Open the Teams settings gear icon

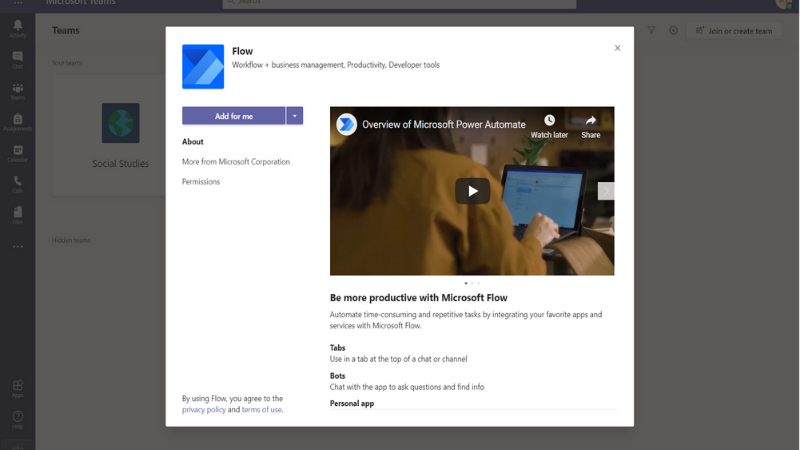(x=673, y=31)
